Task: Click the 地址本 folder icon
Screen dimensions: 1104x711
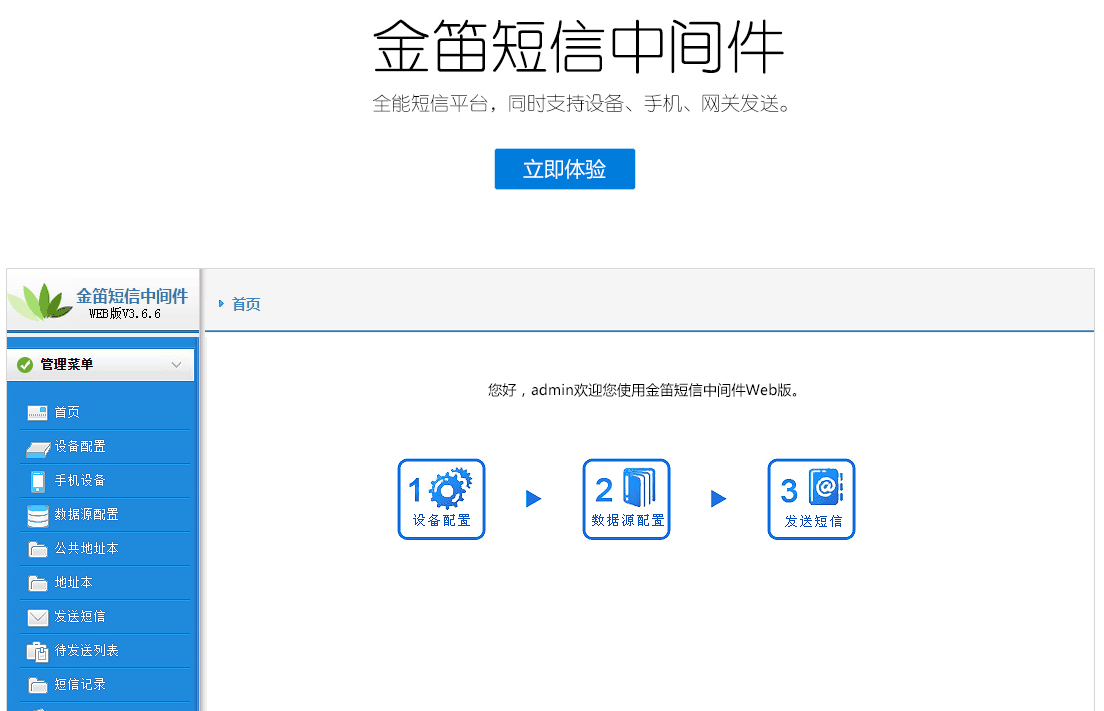Action: click(x=37, y=583)
